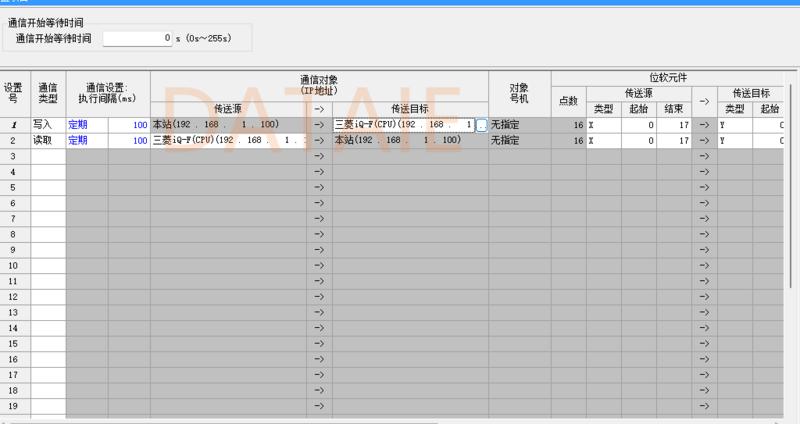Click the 通信设置:执行间隔(ms) column header
The height and width of the screenshot is (424, 800).
pyautogui.click(x=108, y=94)
